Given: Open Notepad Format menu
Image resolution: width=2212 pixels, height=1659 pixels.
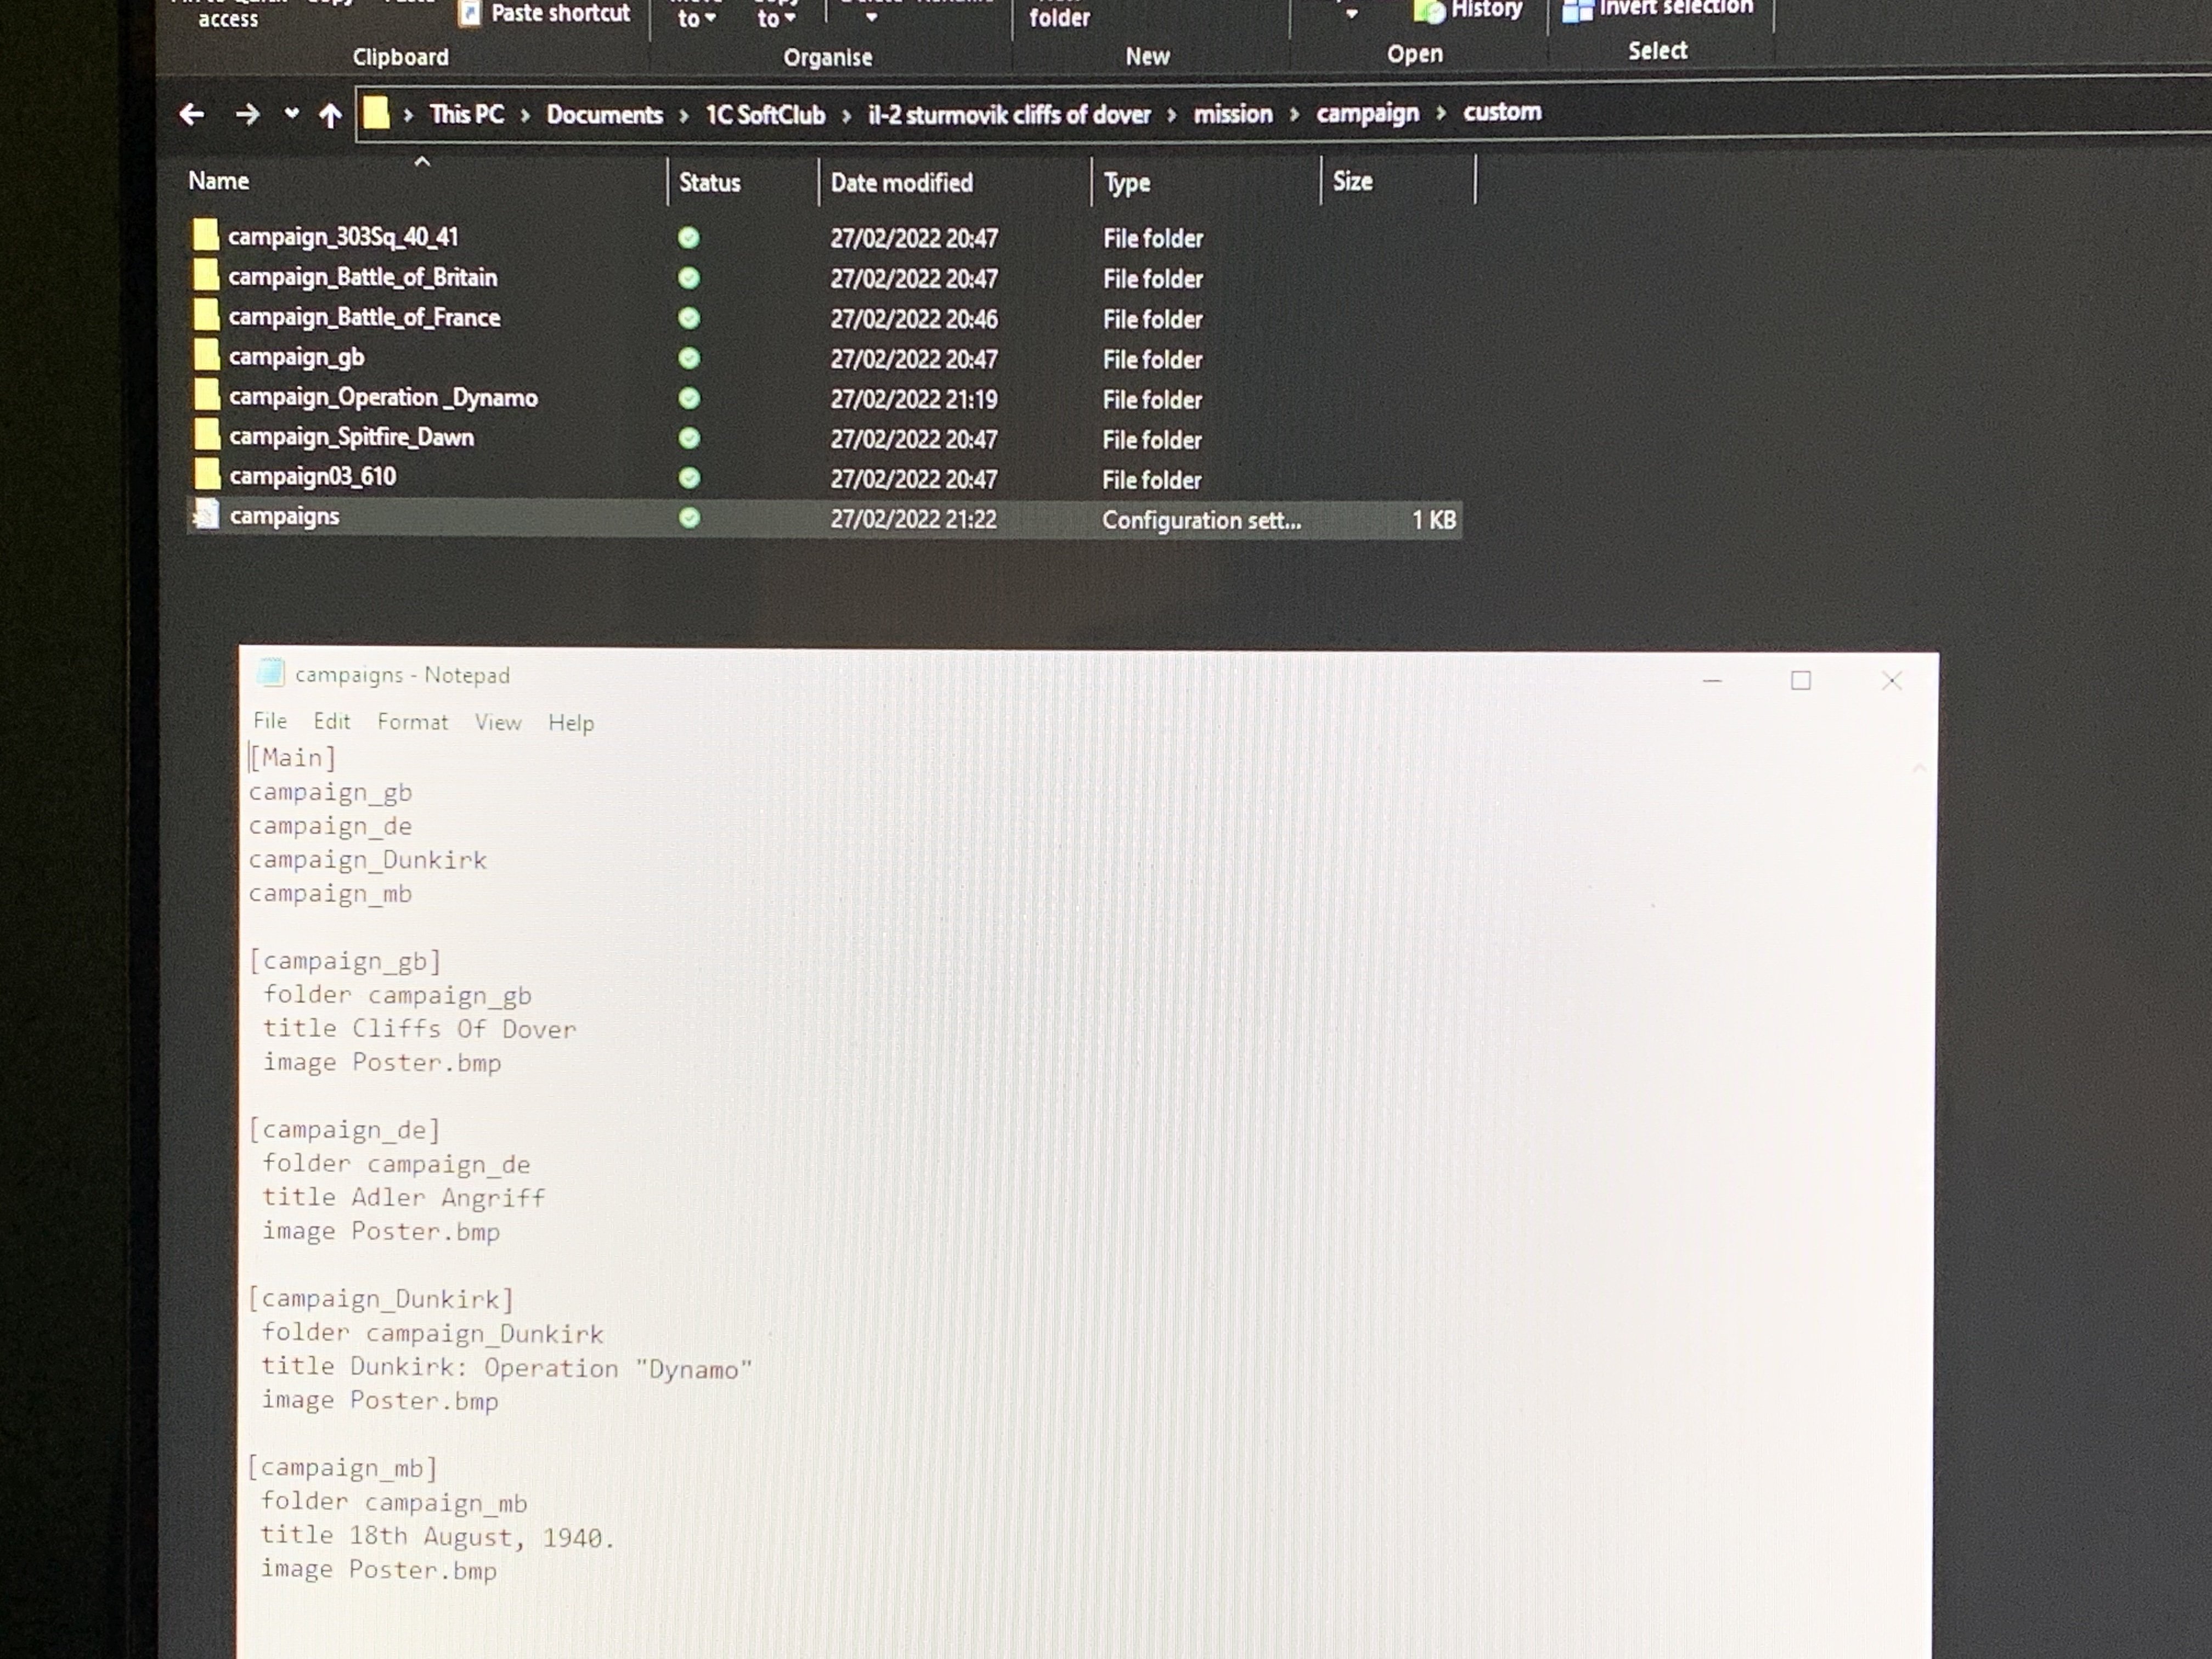Looking at the screenshot, I should tap(412, 722).
